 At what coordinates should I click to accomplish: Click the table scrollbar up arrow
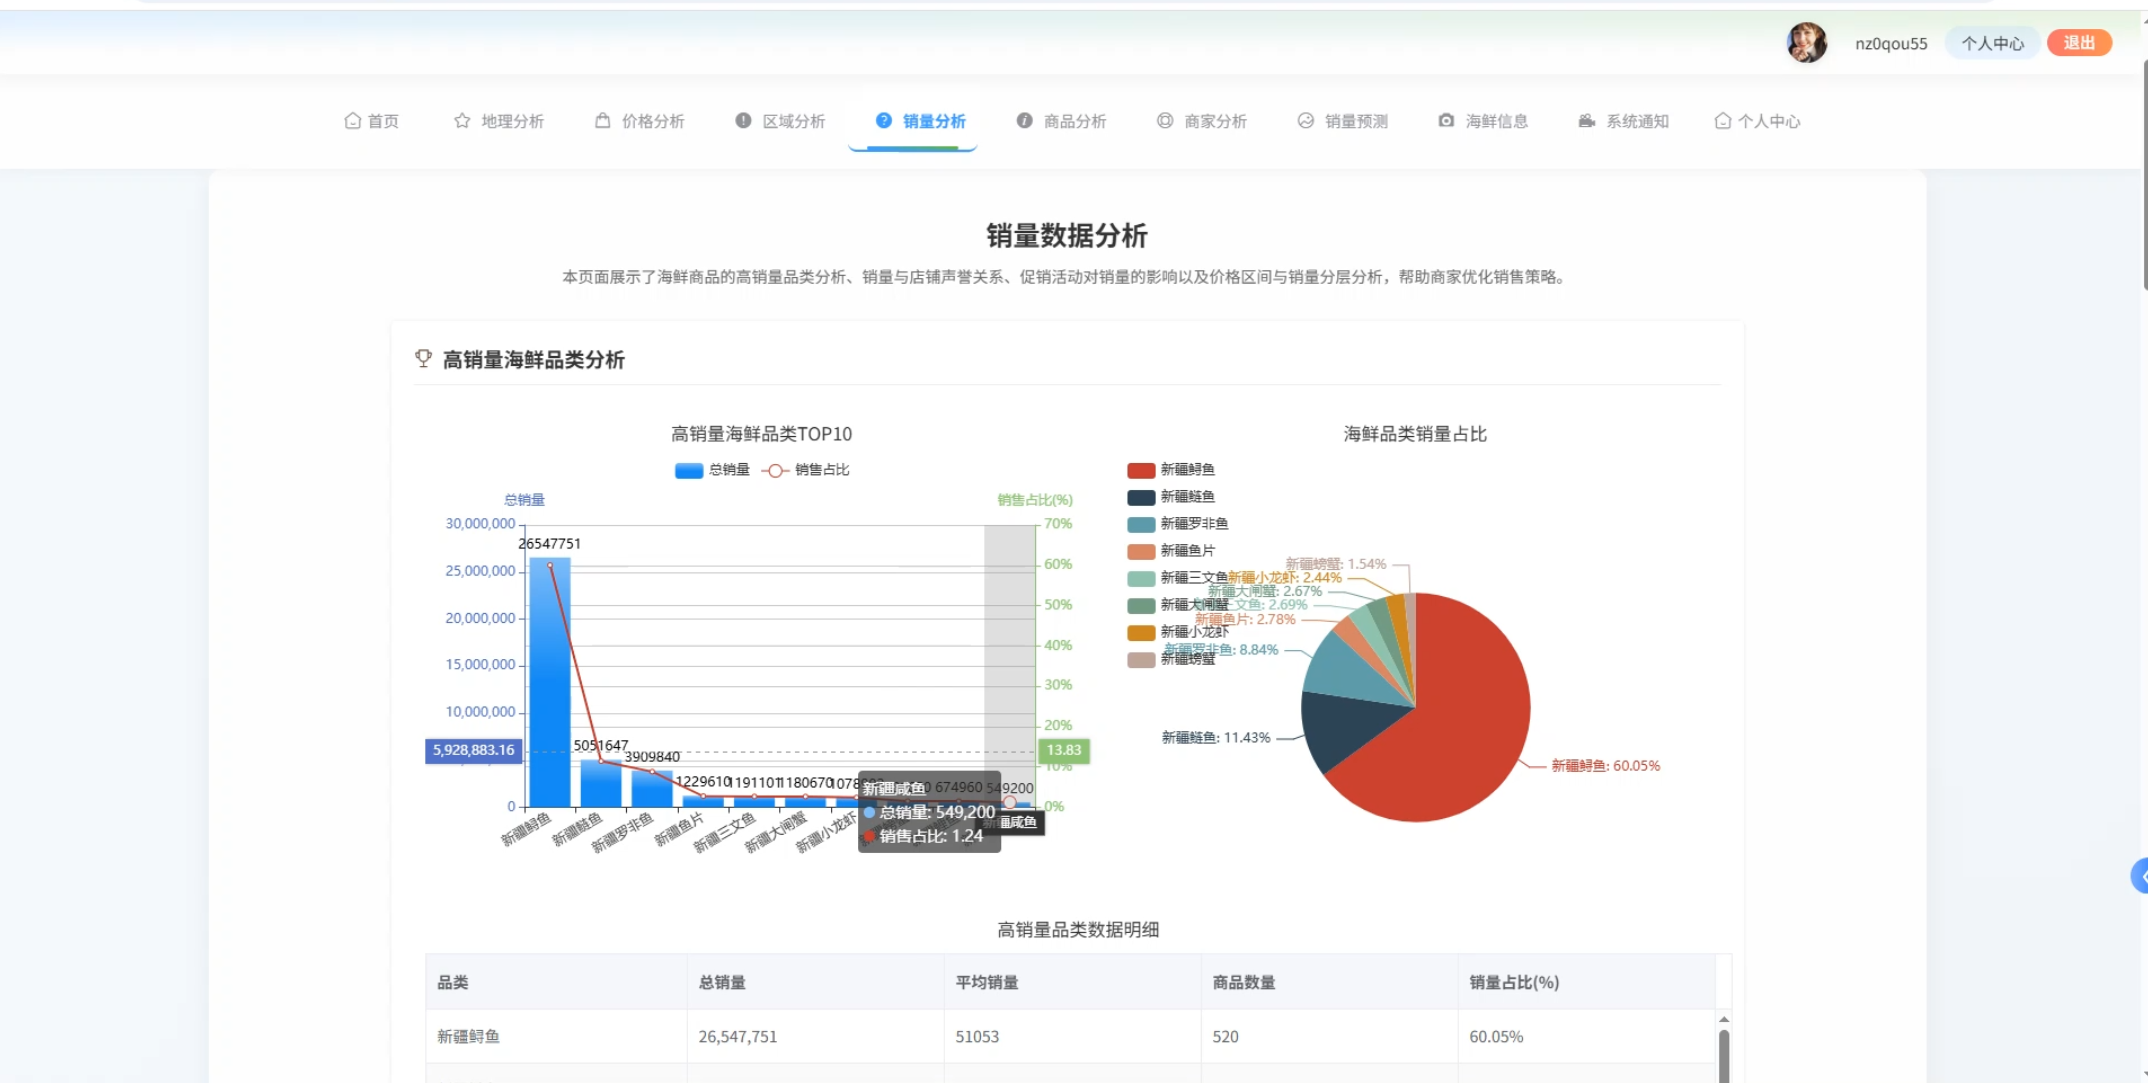(x=1724, y=1019)
